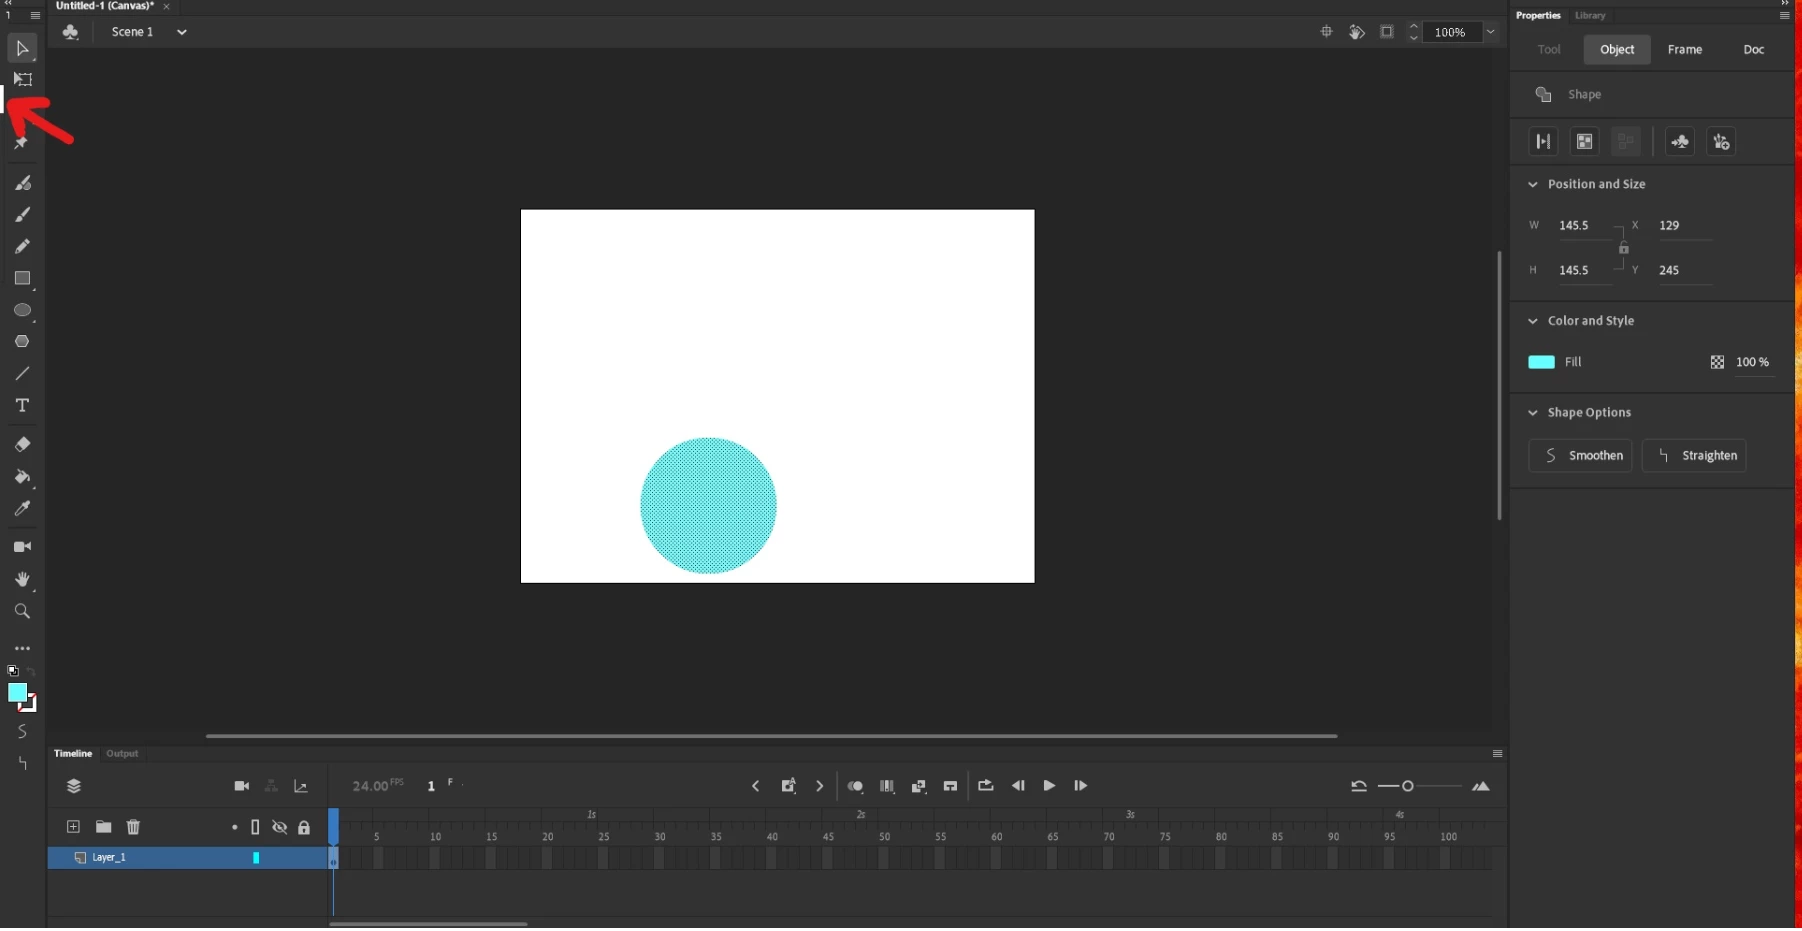Select the Paint Bucket tool
This screenshot has height=931, width=1802.
tap(22, 477)
